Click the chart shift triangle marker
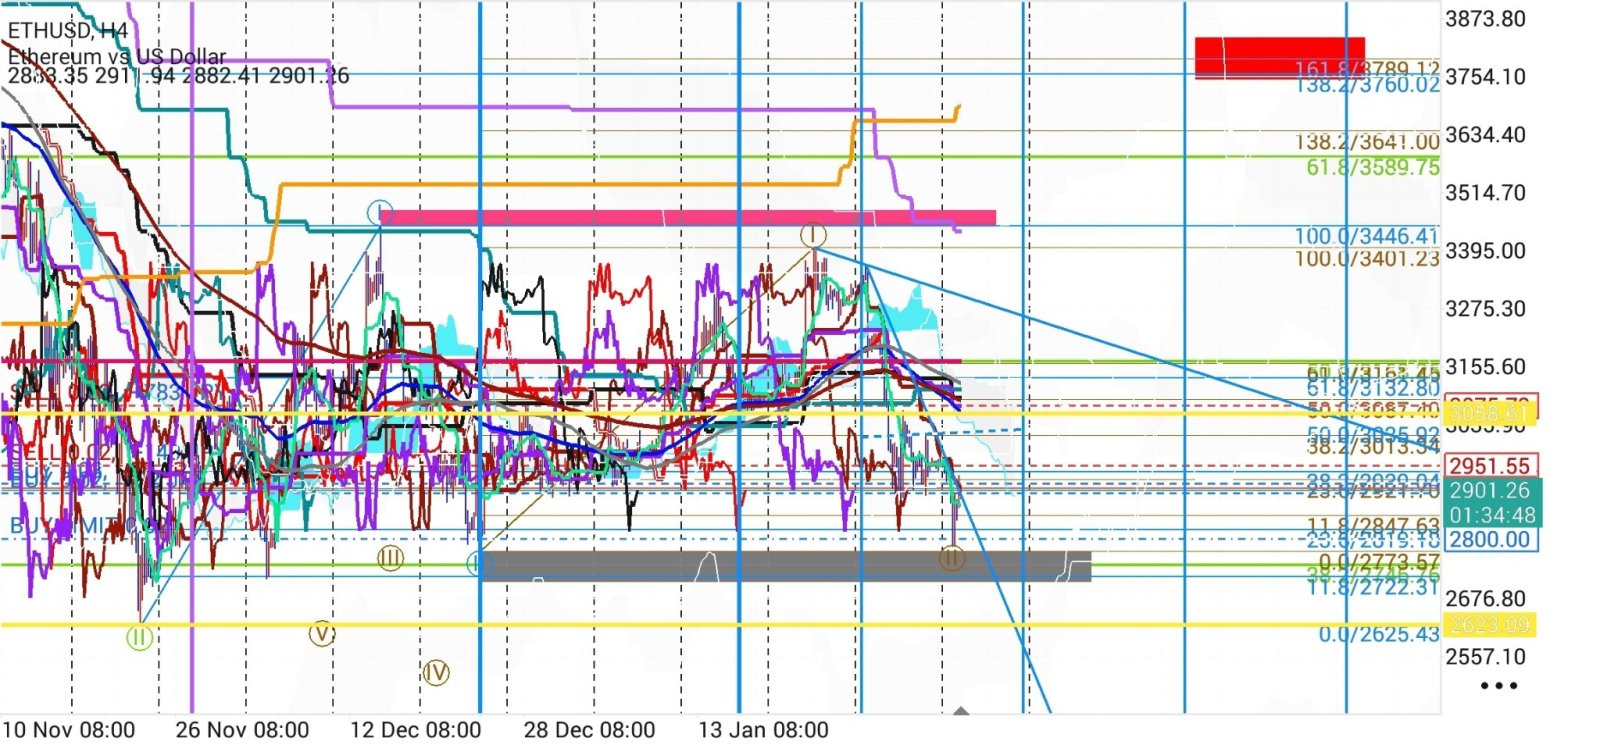 coord(961,711)
